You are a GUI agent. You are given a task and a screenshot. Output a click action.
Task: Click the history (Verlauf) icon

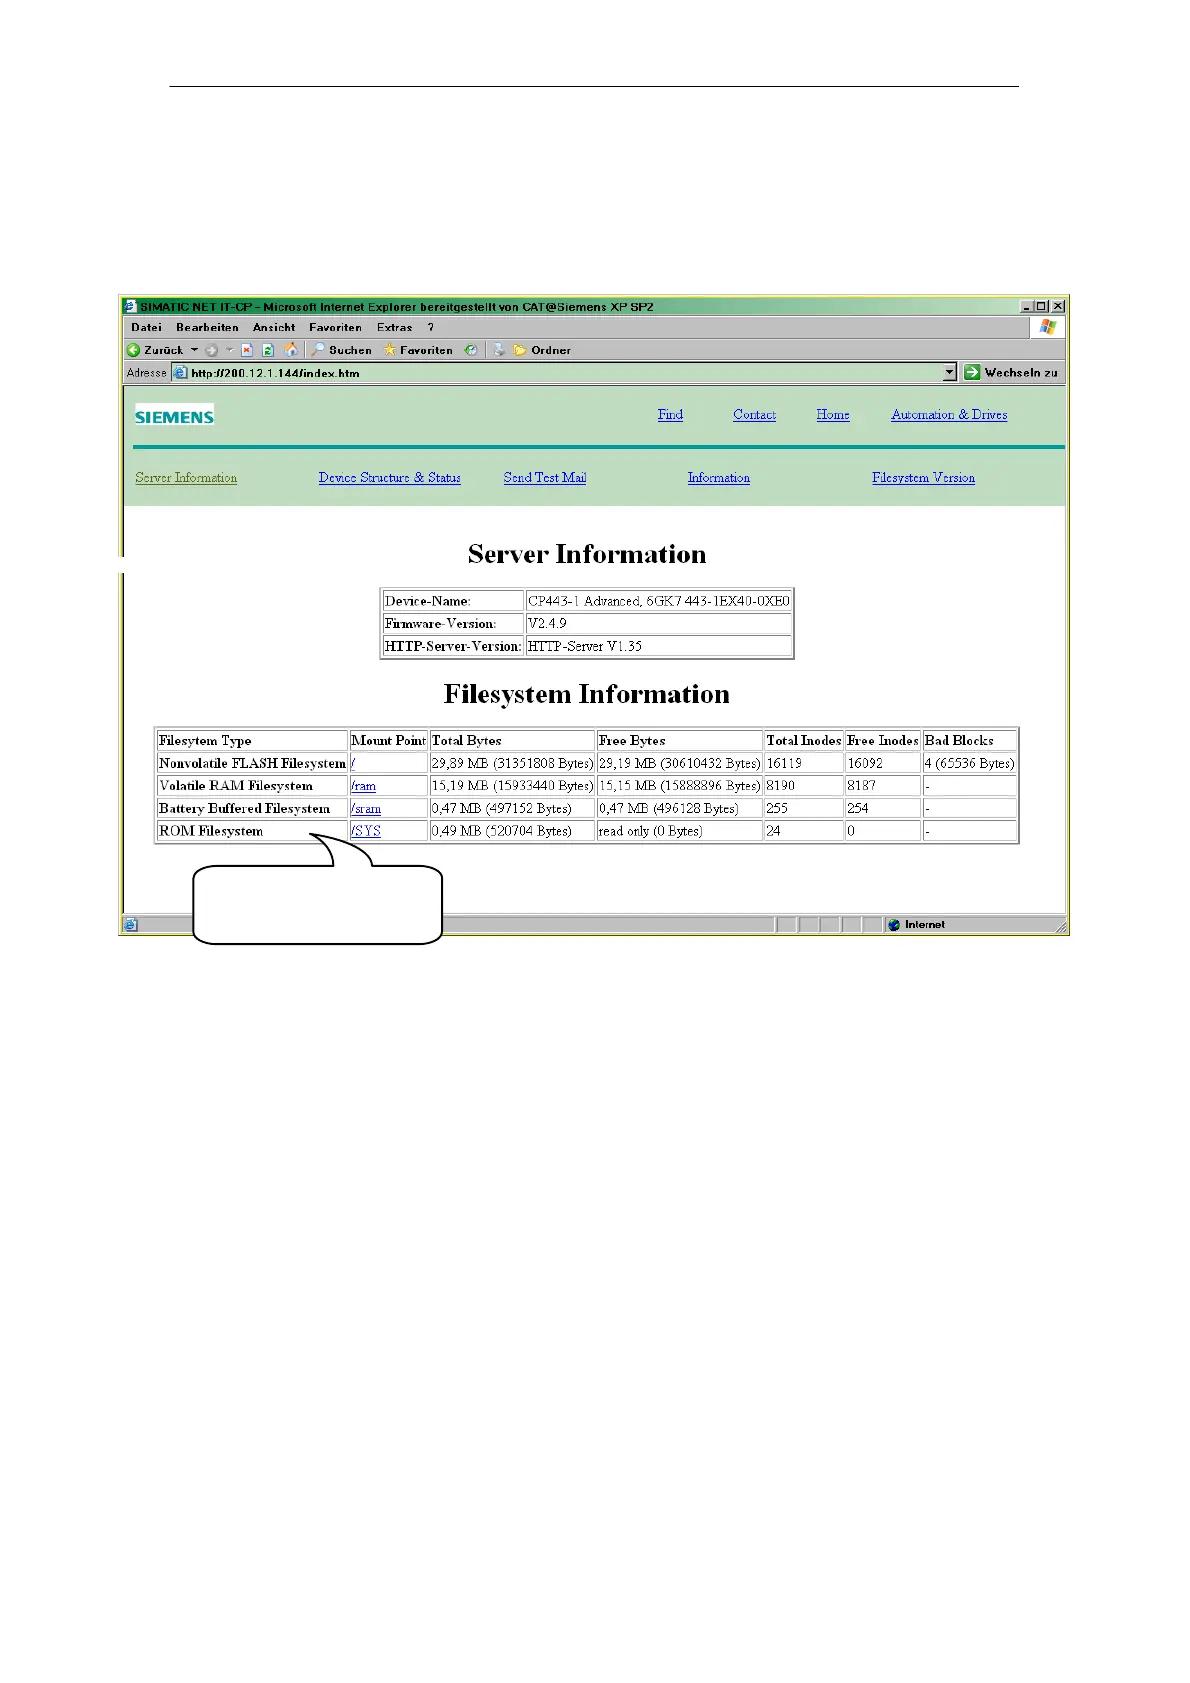pos(471,350)
